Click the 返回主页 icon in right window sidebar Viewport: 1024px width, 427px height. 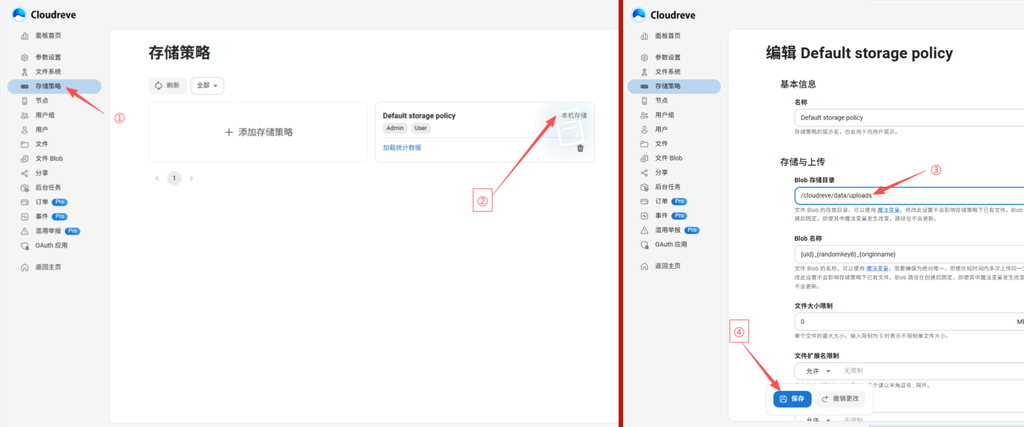coord(645,267)
